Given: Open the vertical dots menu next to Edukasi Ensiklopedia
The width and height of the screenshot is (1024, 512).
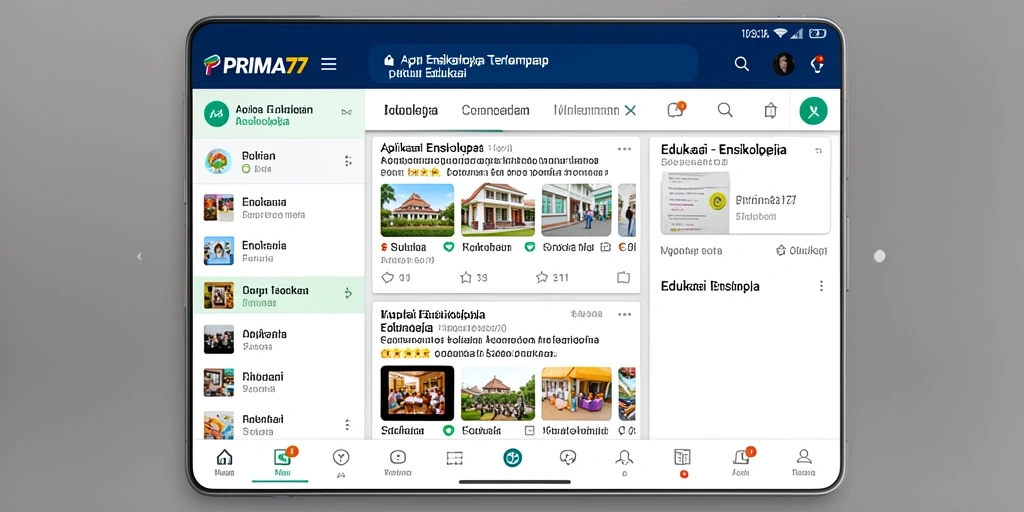Looking at the screenshot, I should [x=821, y=286].
